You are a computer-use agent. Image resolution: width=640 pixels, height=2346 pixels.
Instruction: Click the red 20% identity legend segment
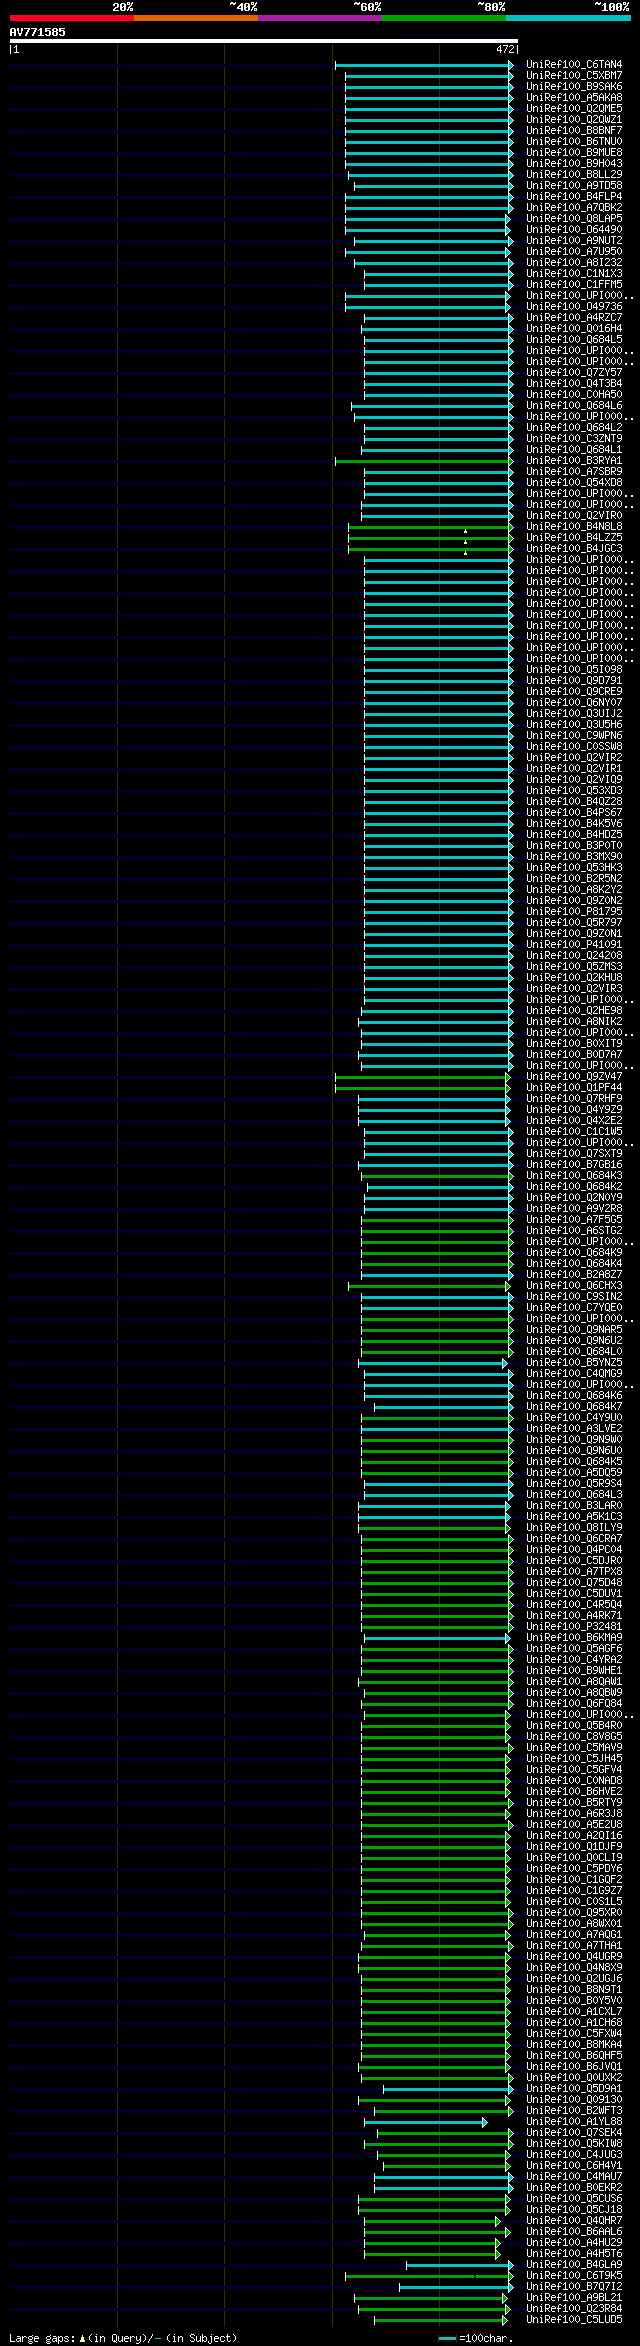[72, 18]
